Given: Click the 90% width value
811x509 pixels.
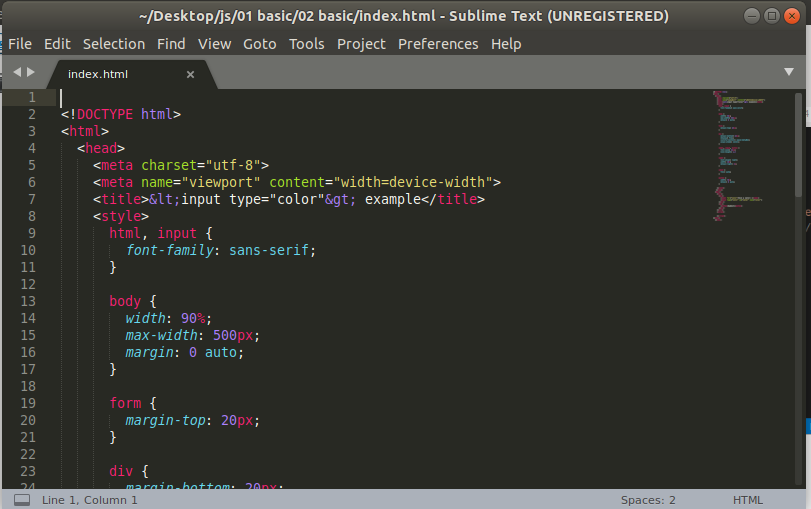Looking at the screenshot, I should pos(193,318).
